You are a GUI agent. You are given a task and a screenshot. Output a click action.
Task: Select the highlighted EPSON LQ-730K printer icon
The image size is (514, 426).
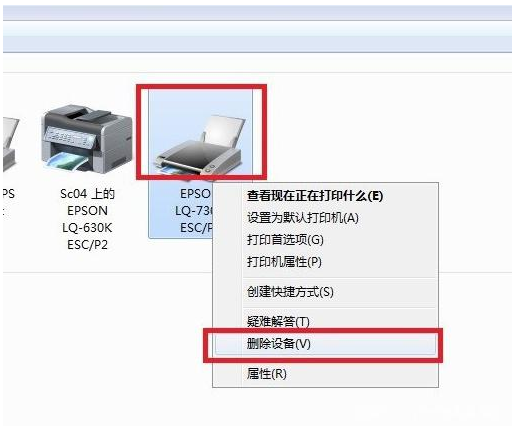tap(201, 145)
